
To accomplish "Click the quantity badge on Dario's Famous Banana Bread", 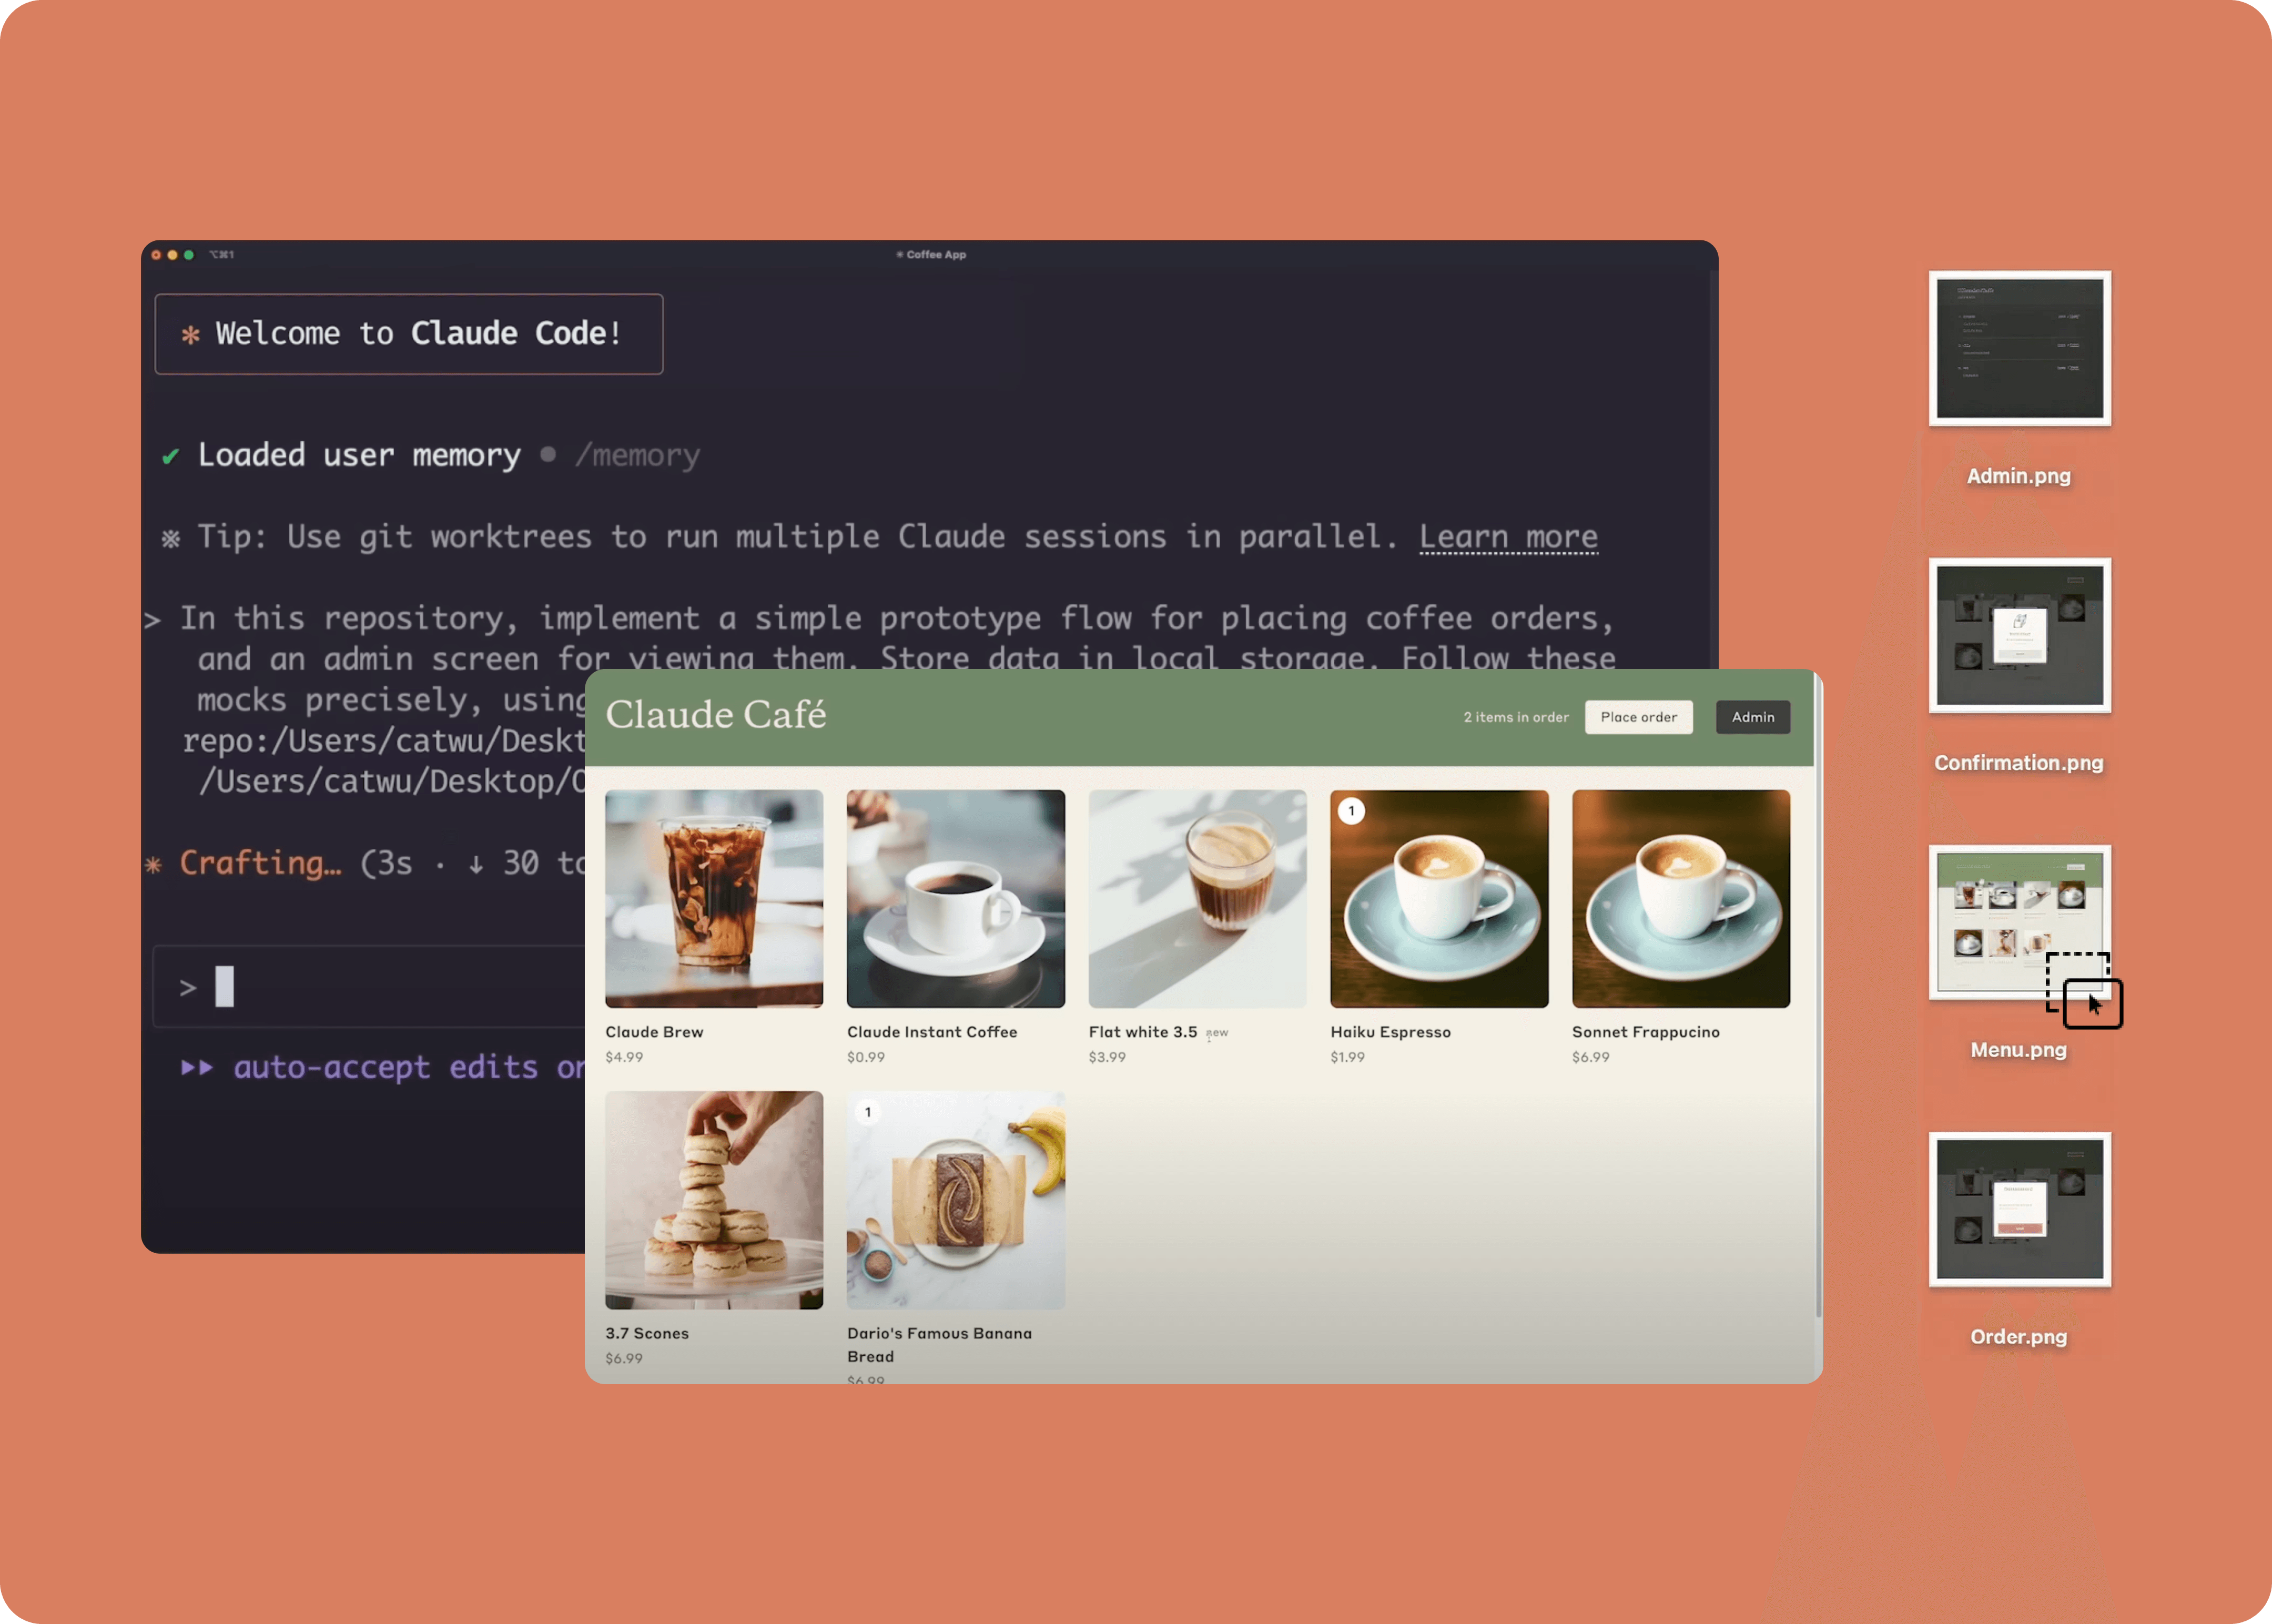I will 867,1112.
